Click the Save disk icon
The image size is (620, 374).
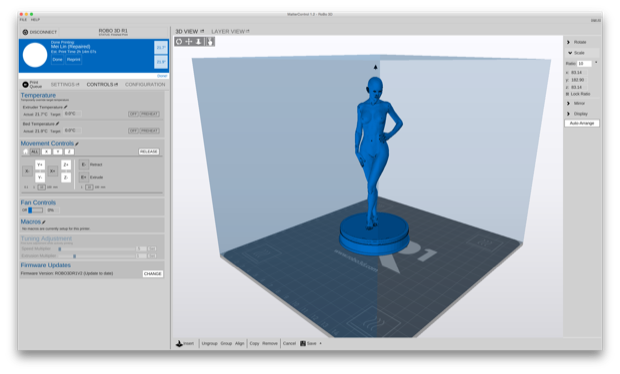point(303,343)
